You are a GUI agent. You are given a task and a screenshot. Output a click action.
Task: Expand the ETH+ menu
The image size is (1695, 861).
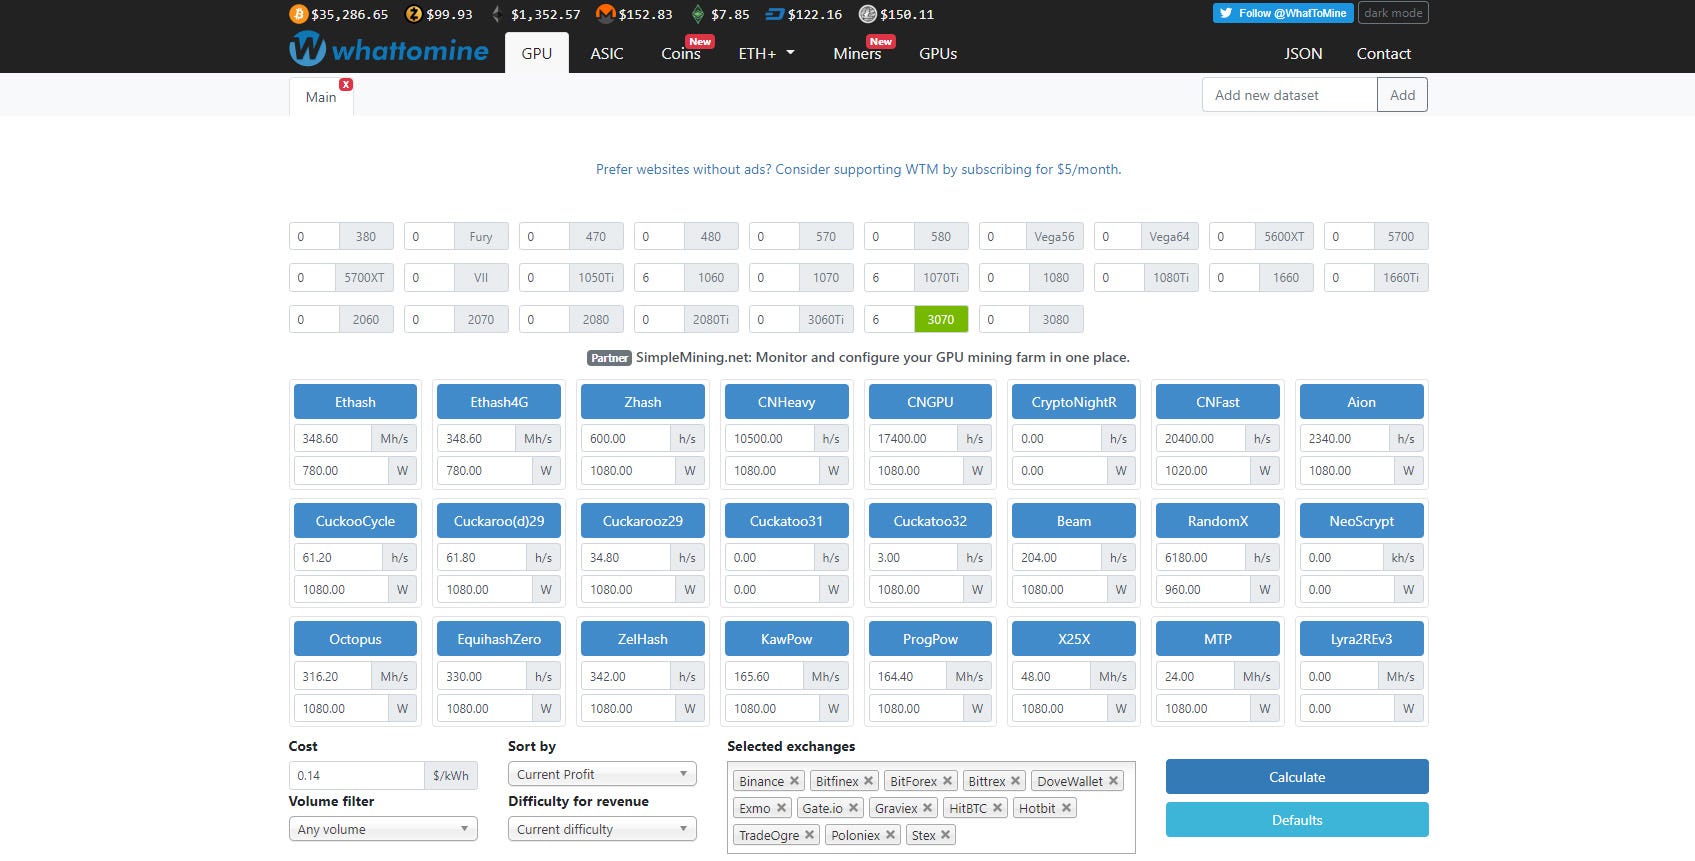click(x=766, y=53)
